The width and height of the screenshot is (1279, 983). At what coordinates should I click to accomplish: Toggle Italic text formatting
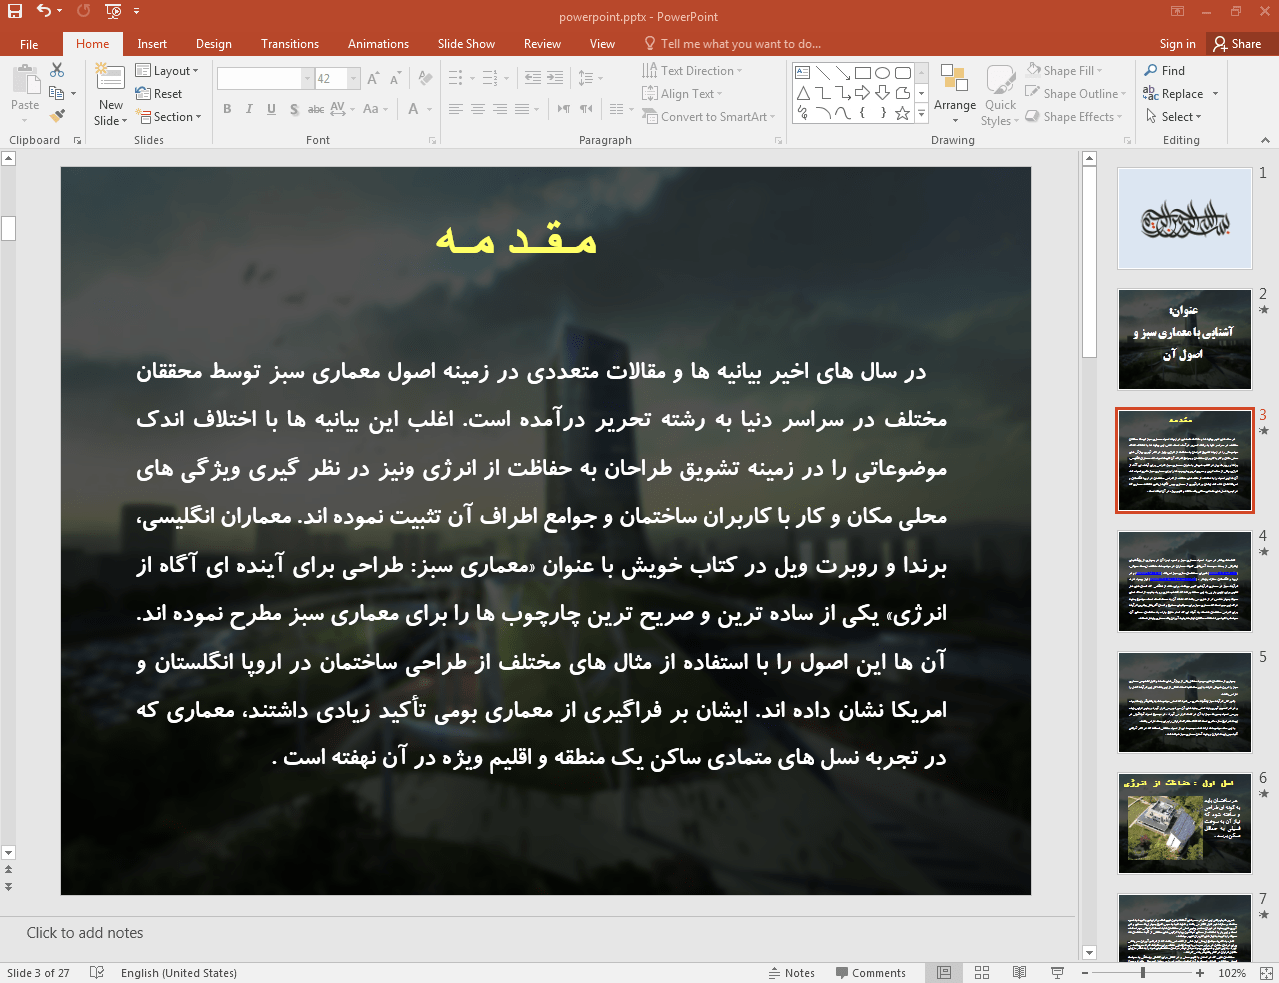tap(249, 109)
